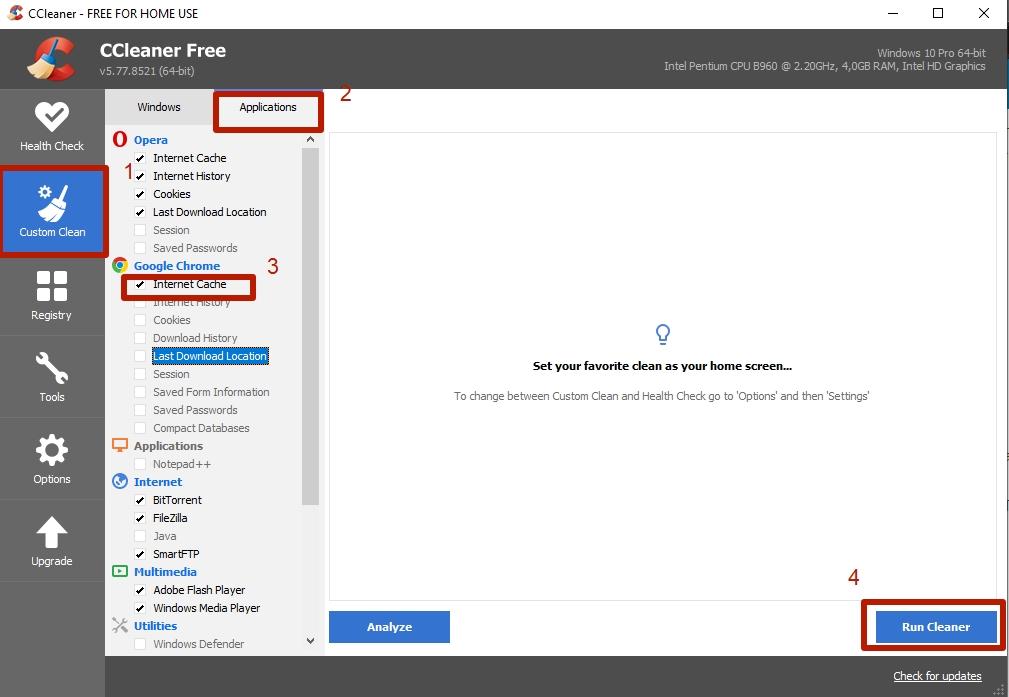Open the Tools wrench section
Viewport: 1009px width, 697px height.
[51, 377]
